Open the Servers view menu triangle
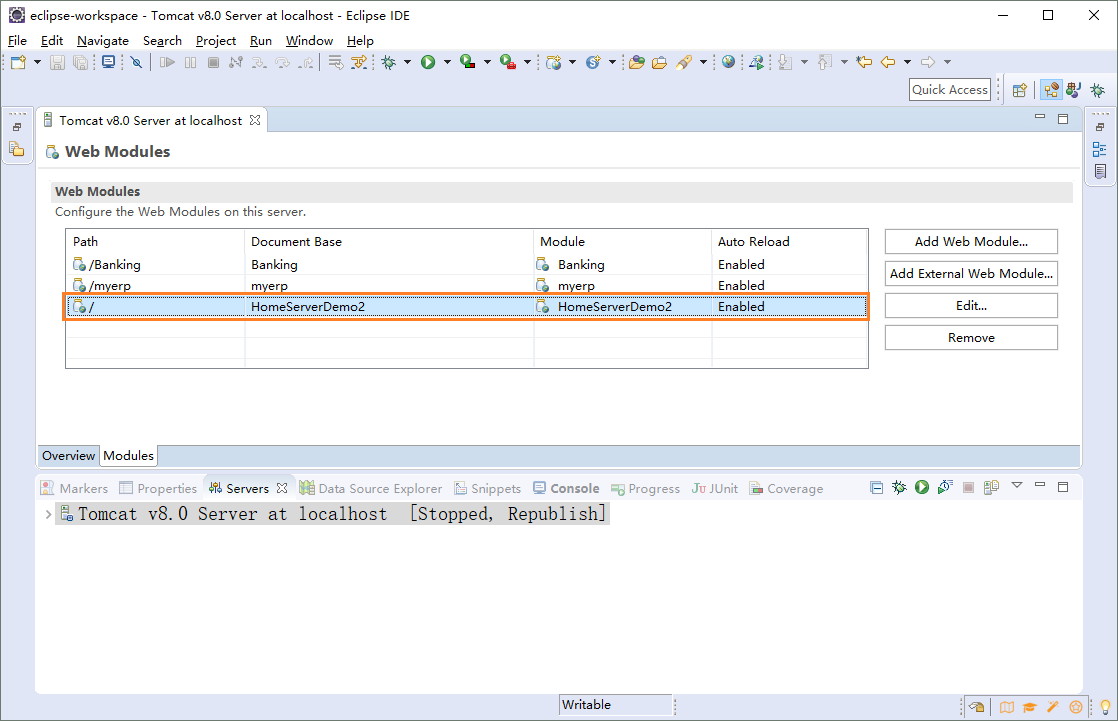The width and height of the screenshot is (1118, 721). (1017, 486)
